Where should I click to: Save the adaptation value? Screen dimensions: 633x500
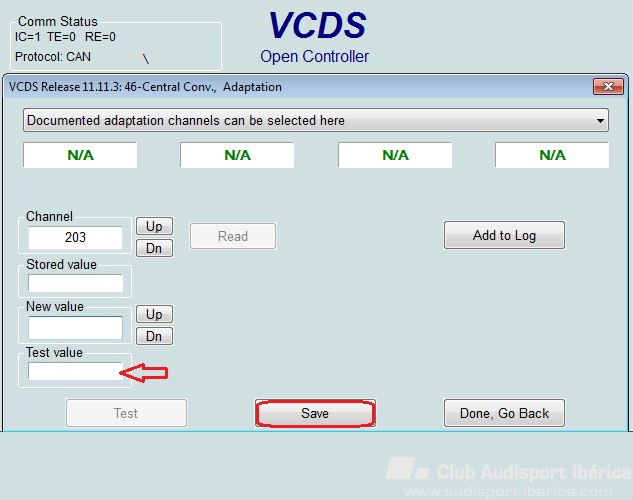(x=315, y=413)
